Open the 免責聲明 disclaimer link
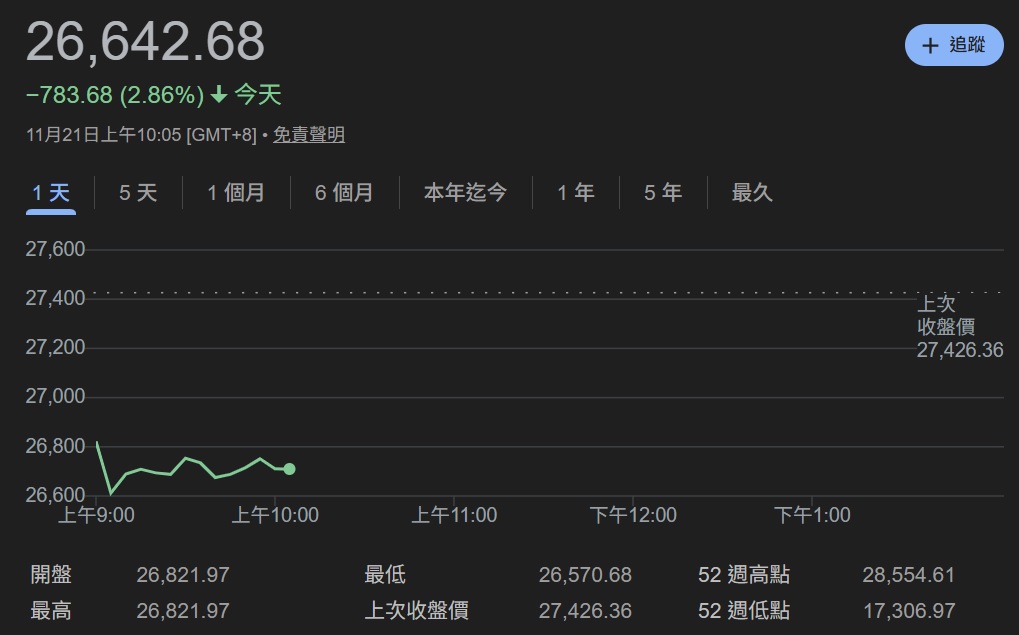Image resolution: width=1019 pixels, height=635 pixels. click(x=311, y=134)
